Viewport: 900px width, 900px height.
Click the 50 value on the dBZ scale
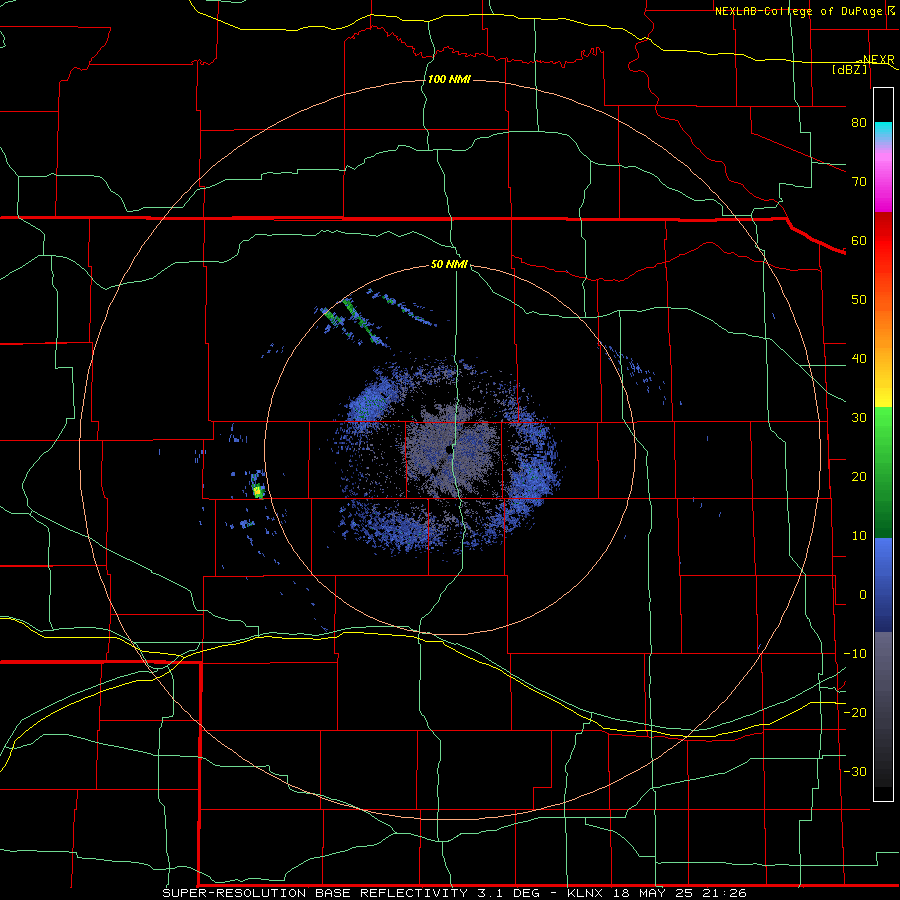coord(859,300)
